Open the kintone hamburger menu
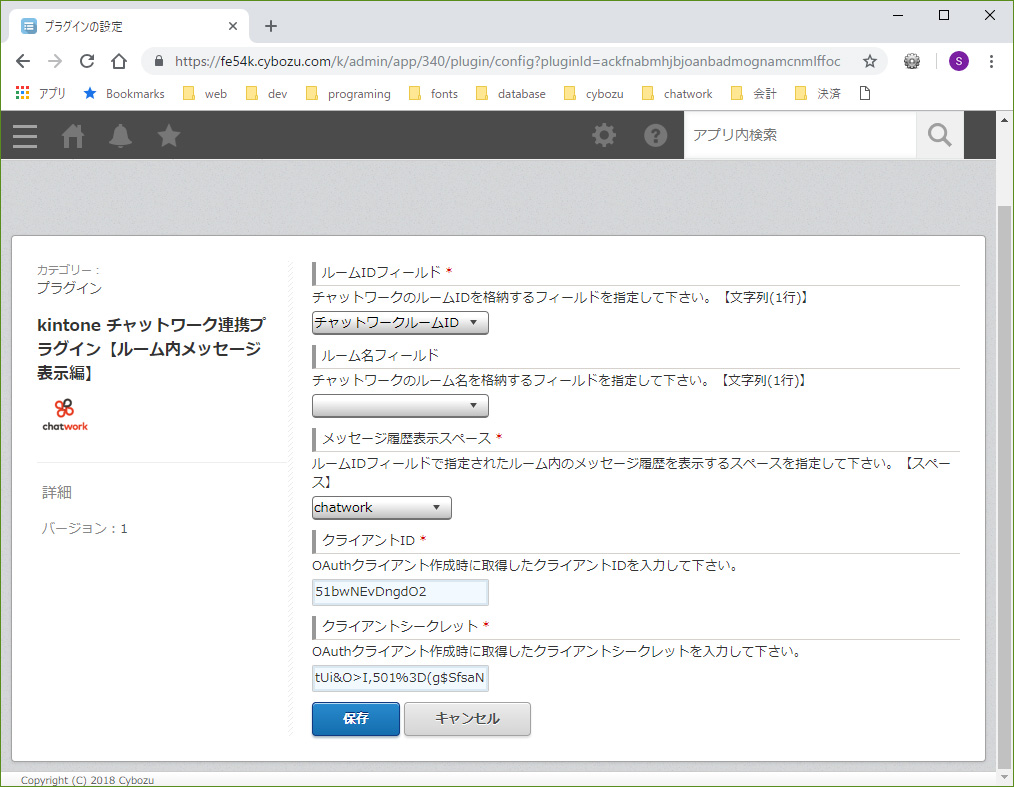1014x787 pixels. (25, 136)
